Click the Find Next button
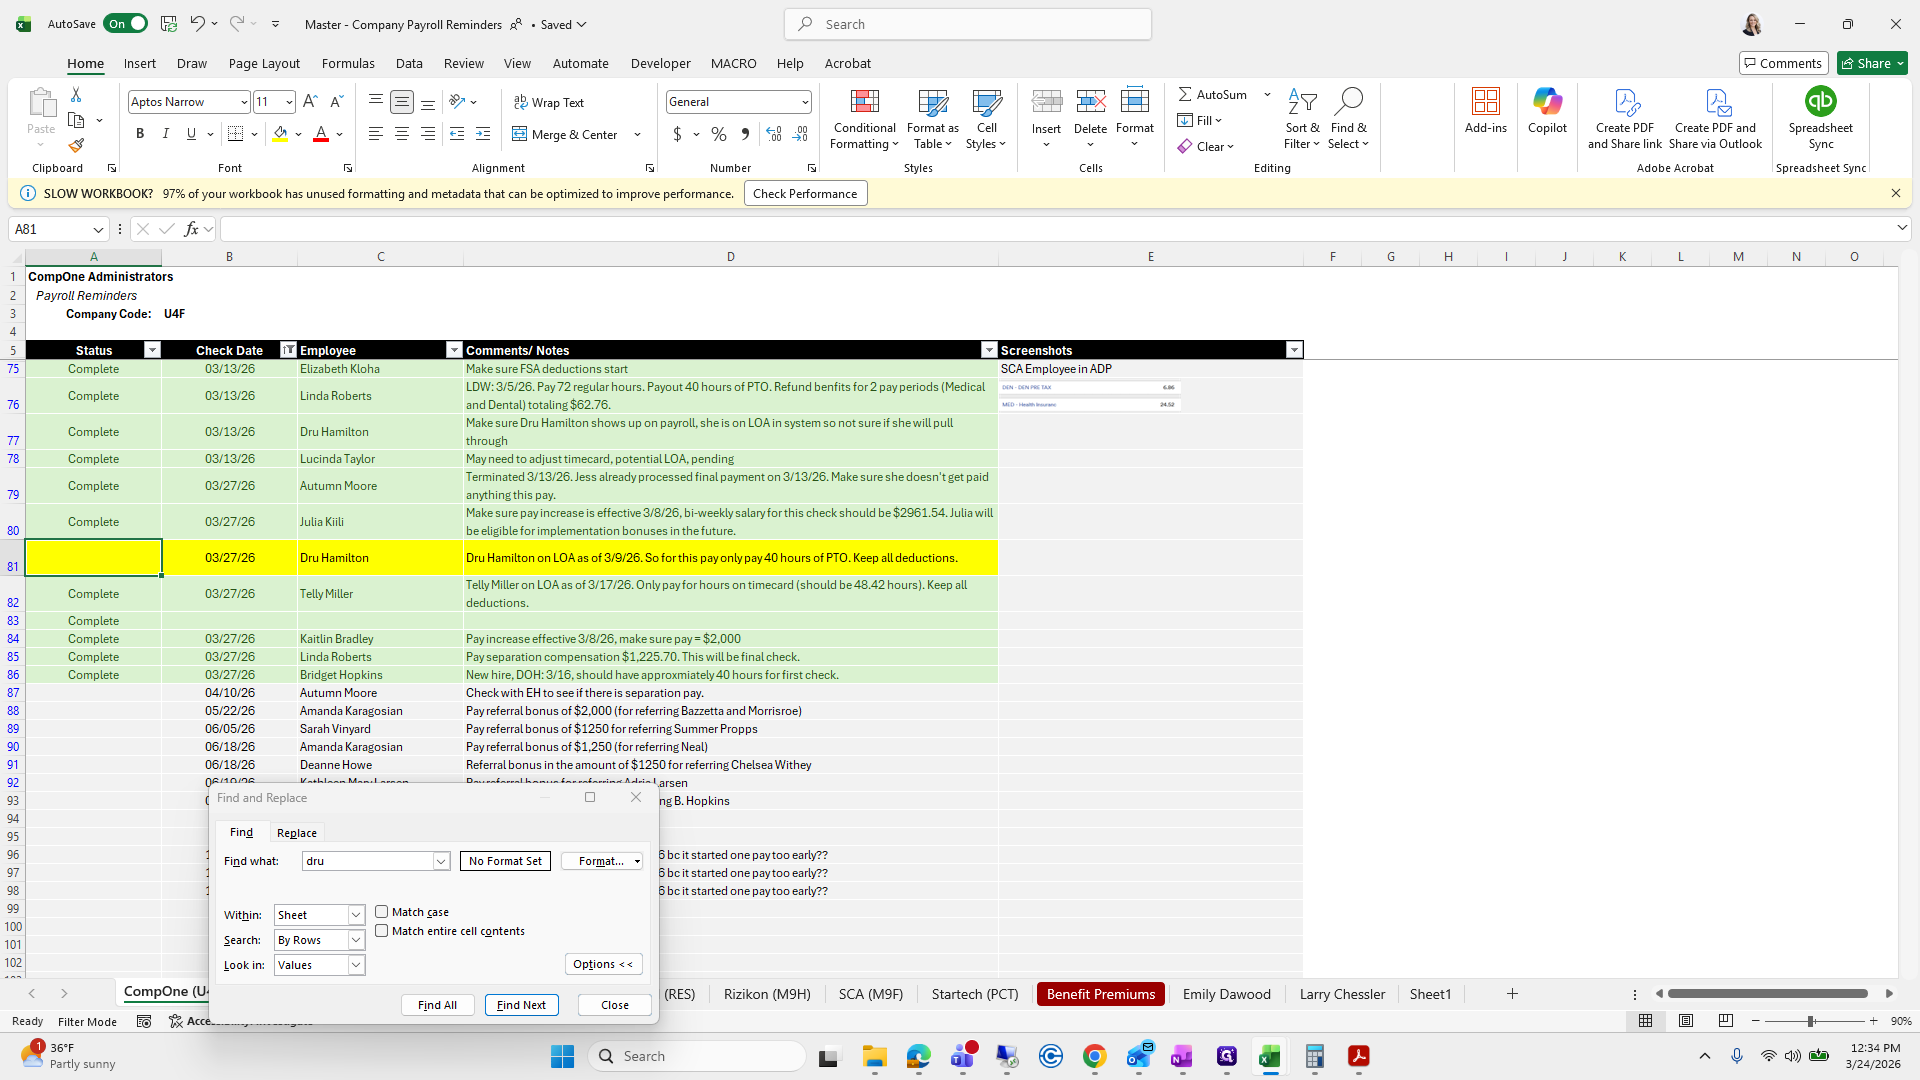 521,1005
